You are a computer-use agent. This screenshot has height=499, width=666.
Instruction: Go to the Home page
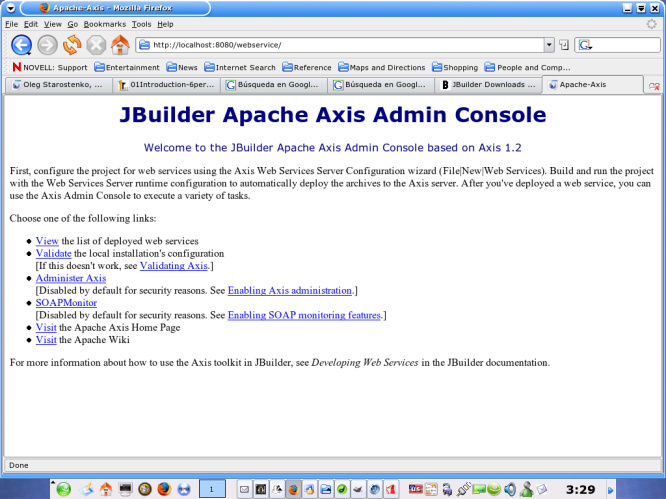tap(120, 45)
